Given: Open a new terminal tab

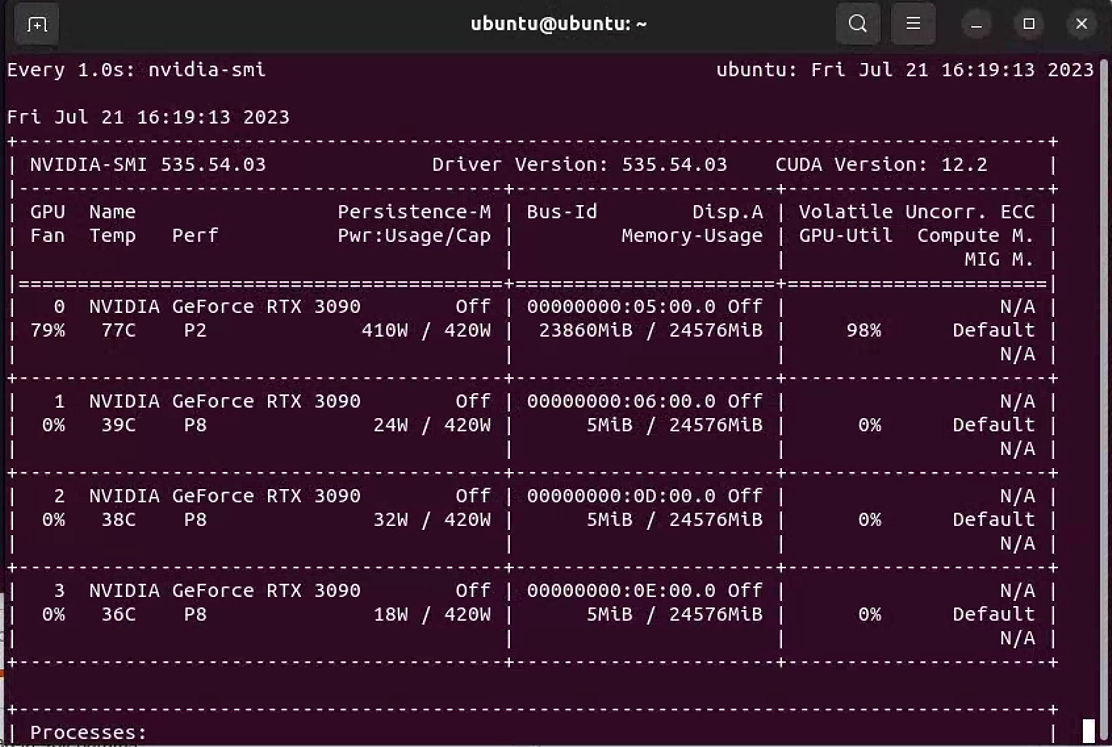Looking at the screenshot, I should point(36,23).
